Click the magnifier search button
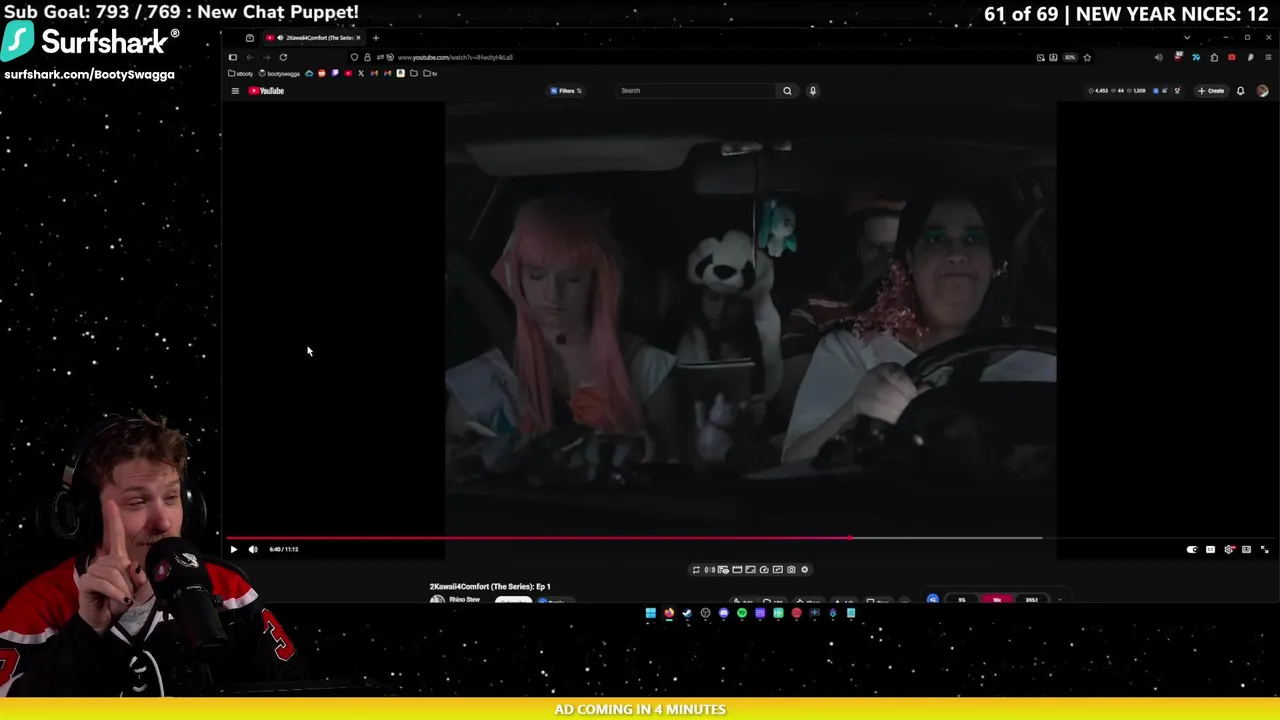The image size is (1280, 720). pos(787,91)
